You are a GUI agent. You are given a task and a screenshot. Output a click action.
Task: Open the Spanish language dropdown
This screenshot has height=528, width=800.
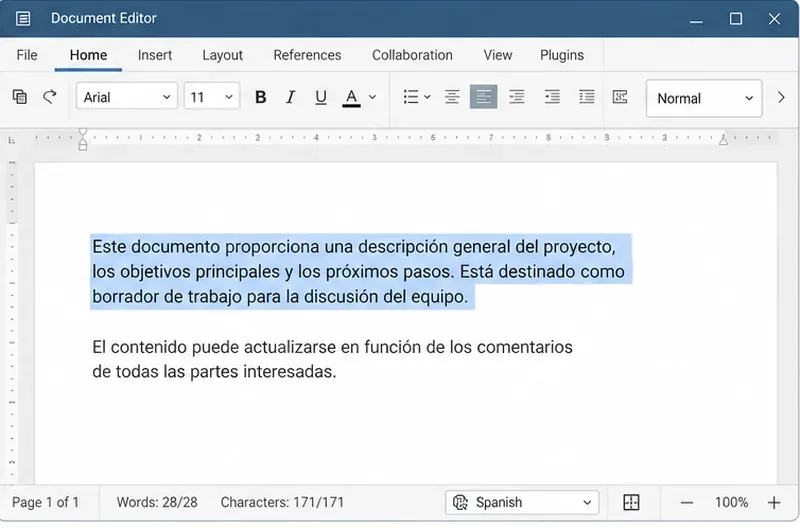(522, 502)
